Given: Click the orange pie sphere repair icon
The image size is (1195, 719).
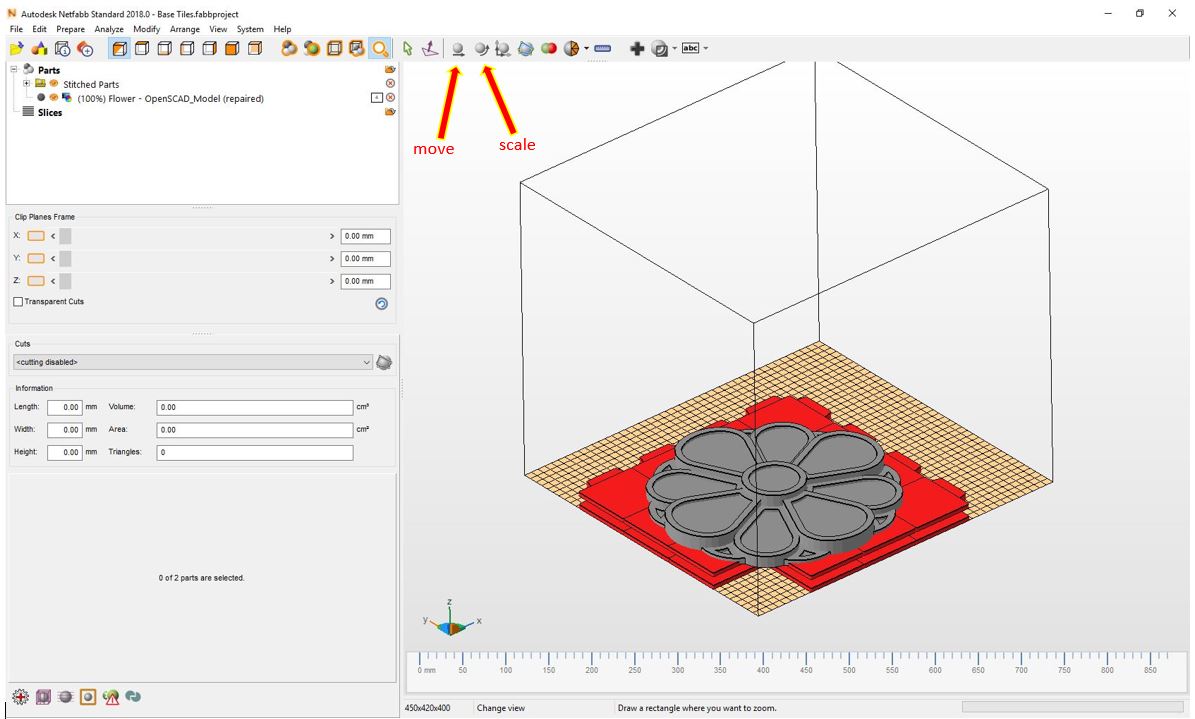Looking at the screenshot, I should point(571,49).
